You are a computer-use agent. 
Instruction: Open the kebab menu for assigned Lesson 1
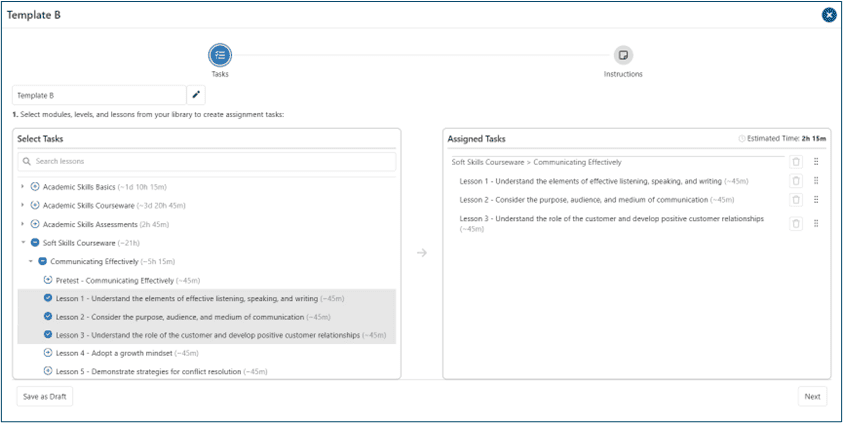click(816, 181)
